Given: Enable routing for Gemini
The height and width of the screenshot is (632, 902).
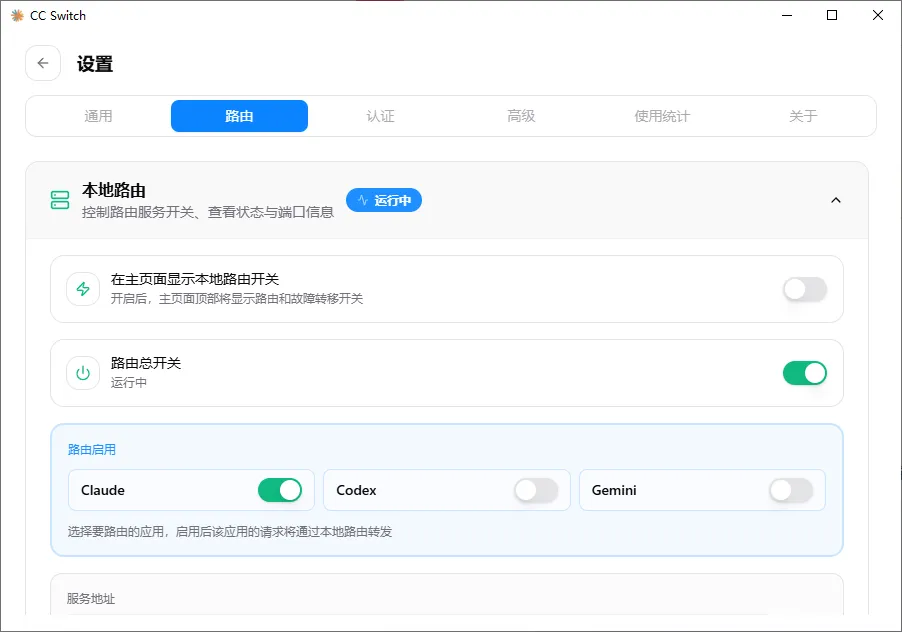Looking at the screenshot, I should coord(792,491).
